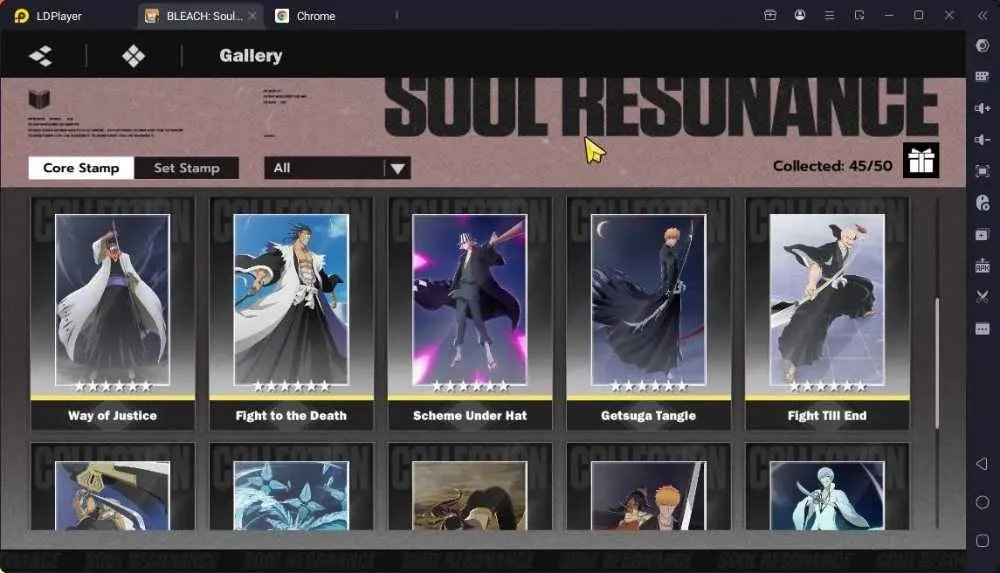Open the operation recorder icon in sidebar
1000x573 pixels.
982,202
